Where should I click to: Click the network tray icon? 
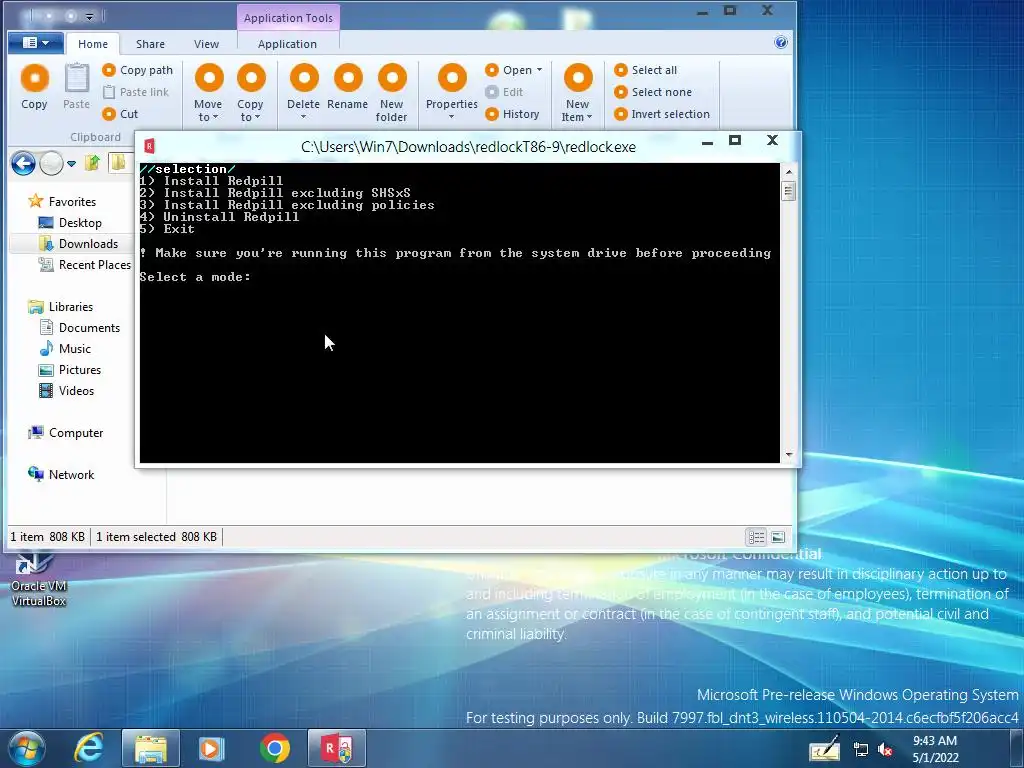click(x=861, y=750)
